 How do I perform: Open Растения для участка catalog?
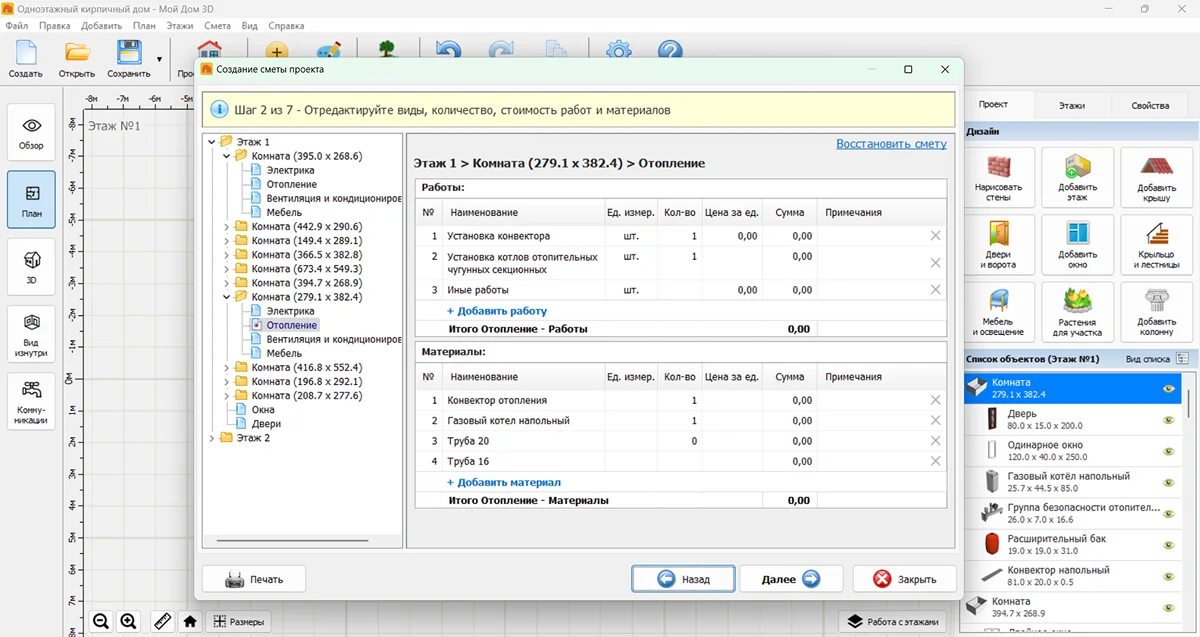(x=1077, y=312)
